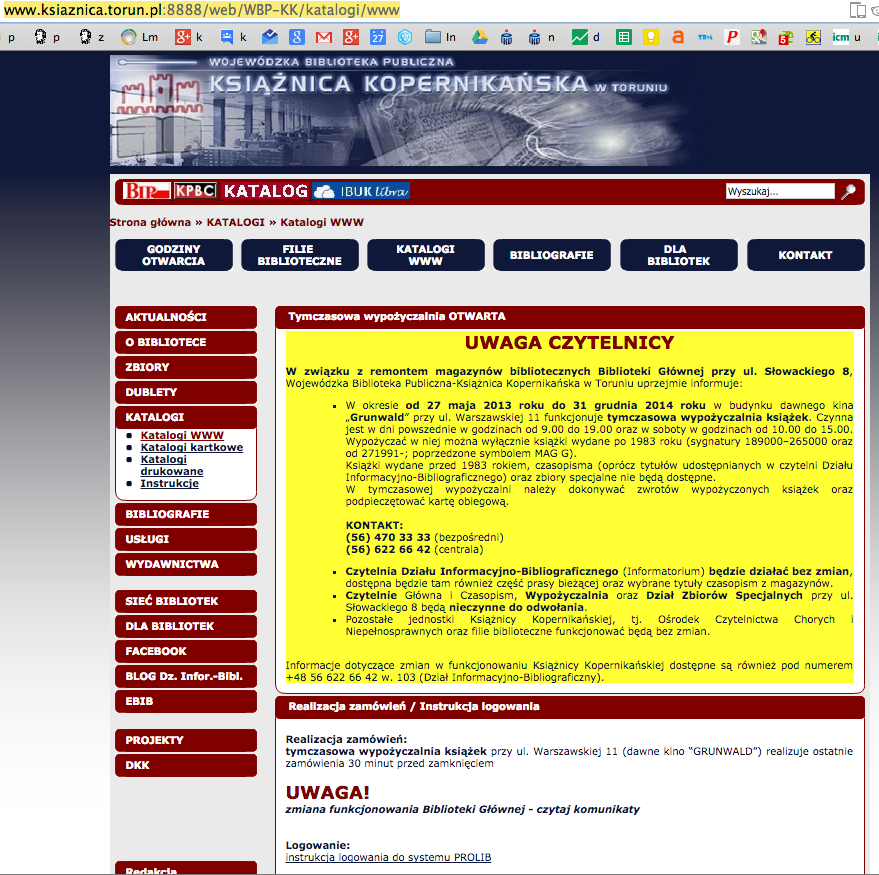The image size is (879, 875).
Task: Open the Inbox envelope-checkmark bookmark
Action: point(270,37)
